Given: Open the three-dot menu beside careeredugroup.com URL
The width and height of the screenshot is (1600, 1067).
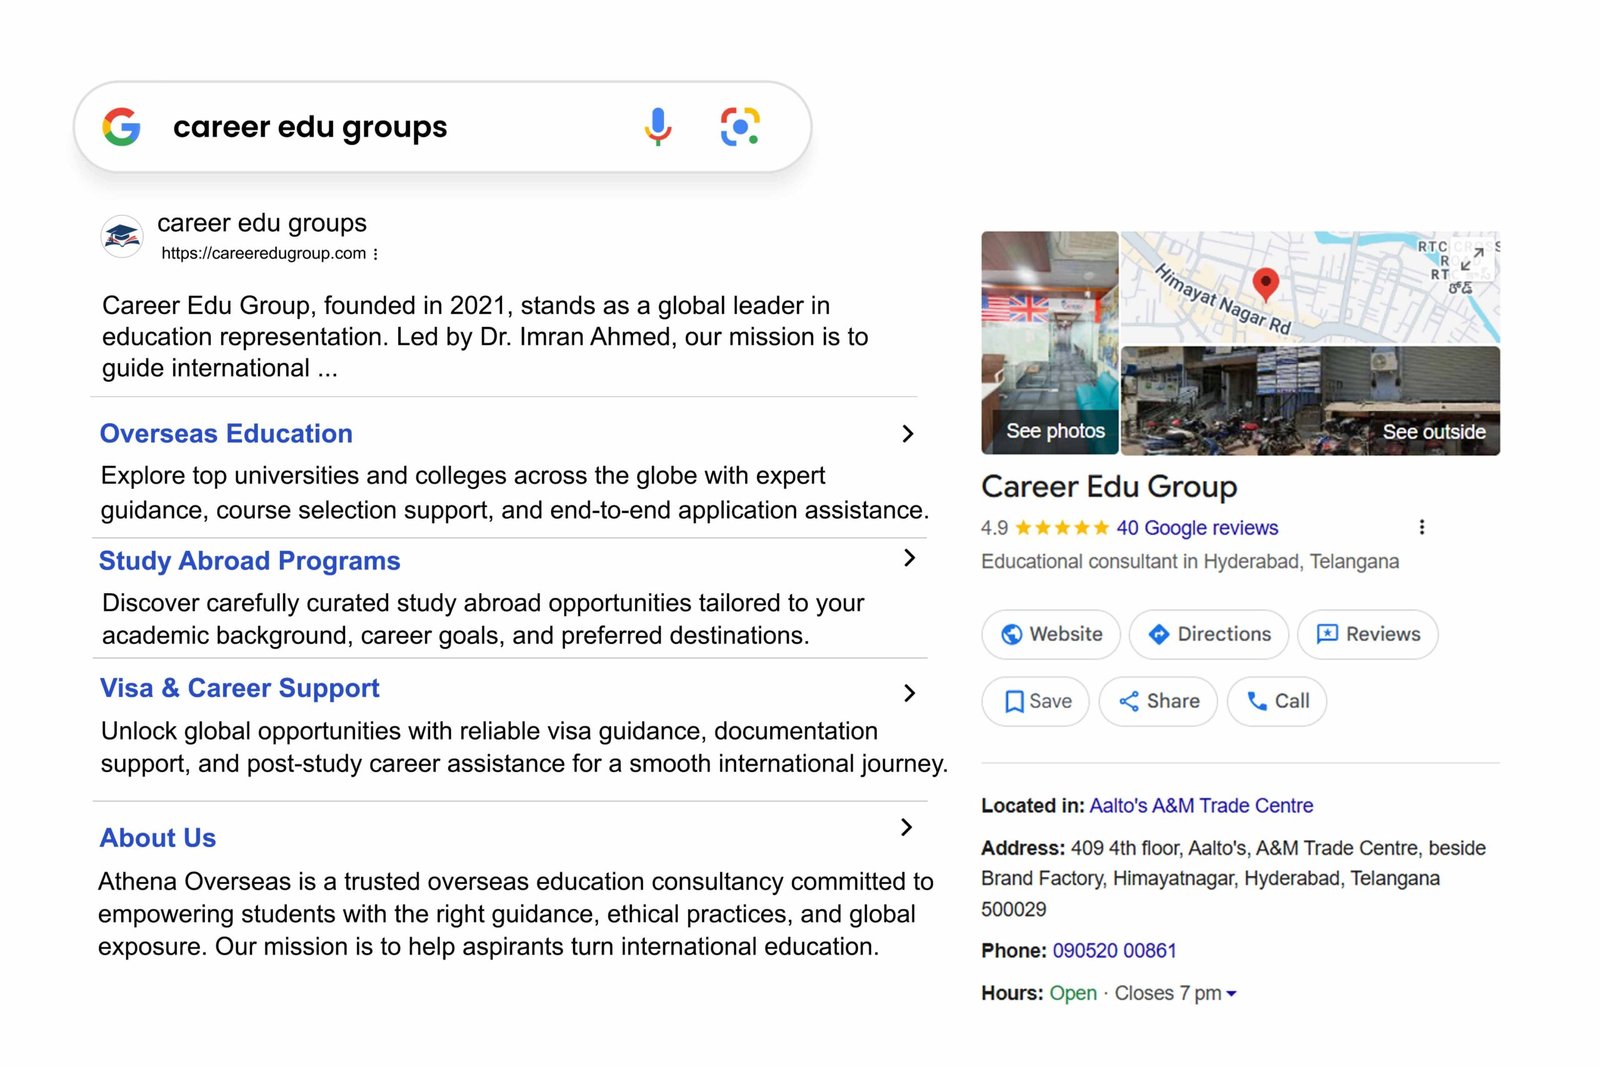Looking at the screenshot, I should pyautogui.click(x=375, y=254).
